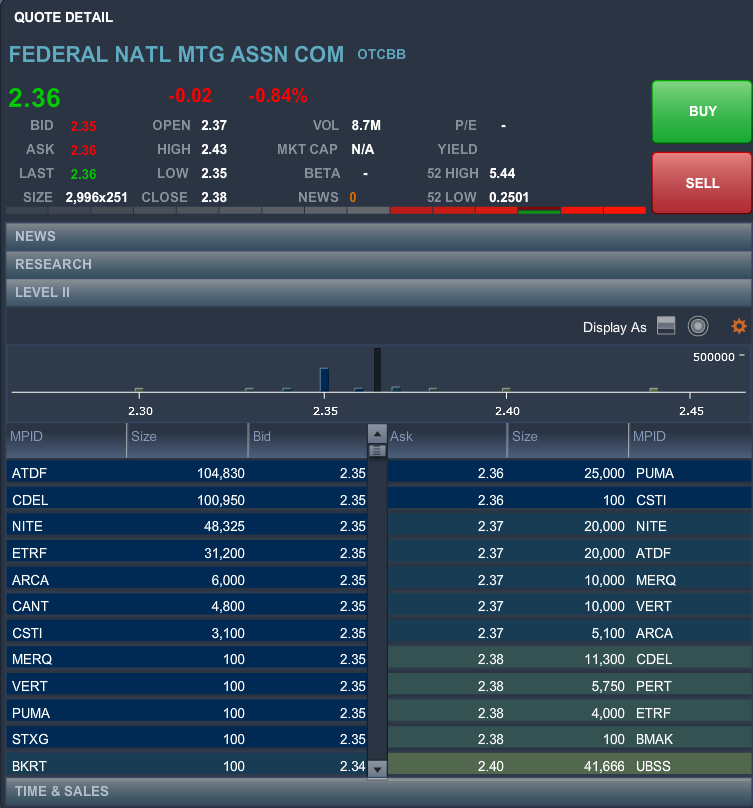The width and height of the screenshot is (753, 808).
Task: Click the scrollbar grip handle below up arrow
Action: (x=377, y=451)
